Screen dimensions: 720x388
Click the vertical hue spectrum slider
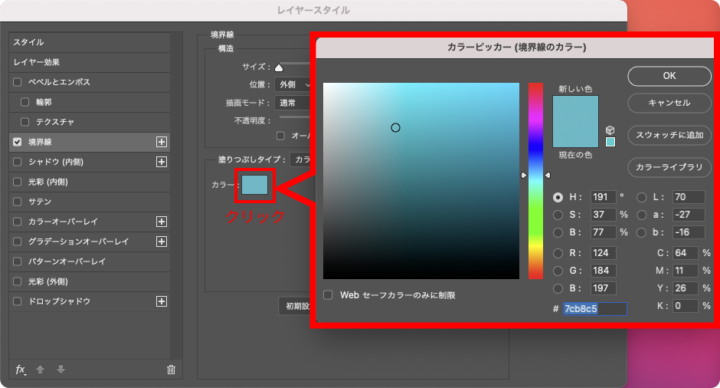click(535, 181)
